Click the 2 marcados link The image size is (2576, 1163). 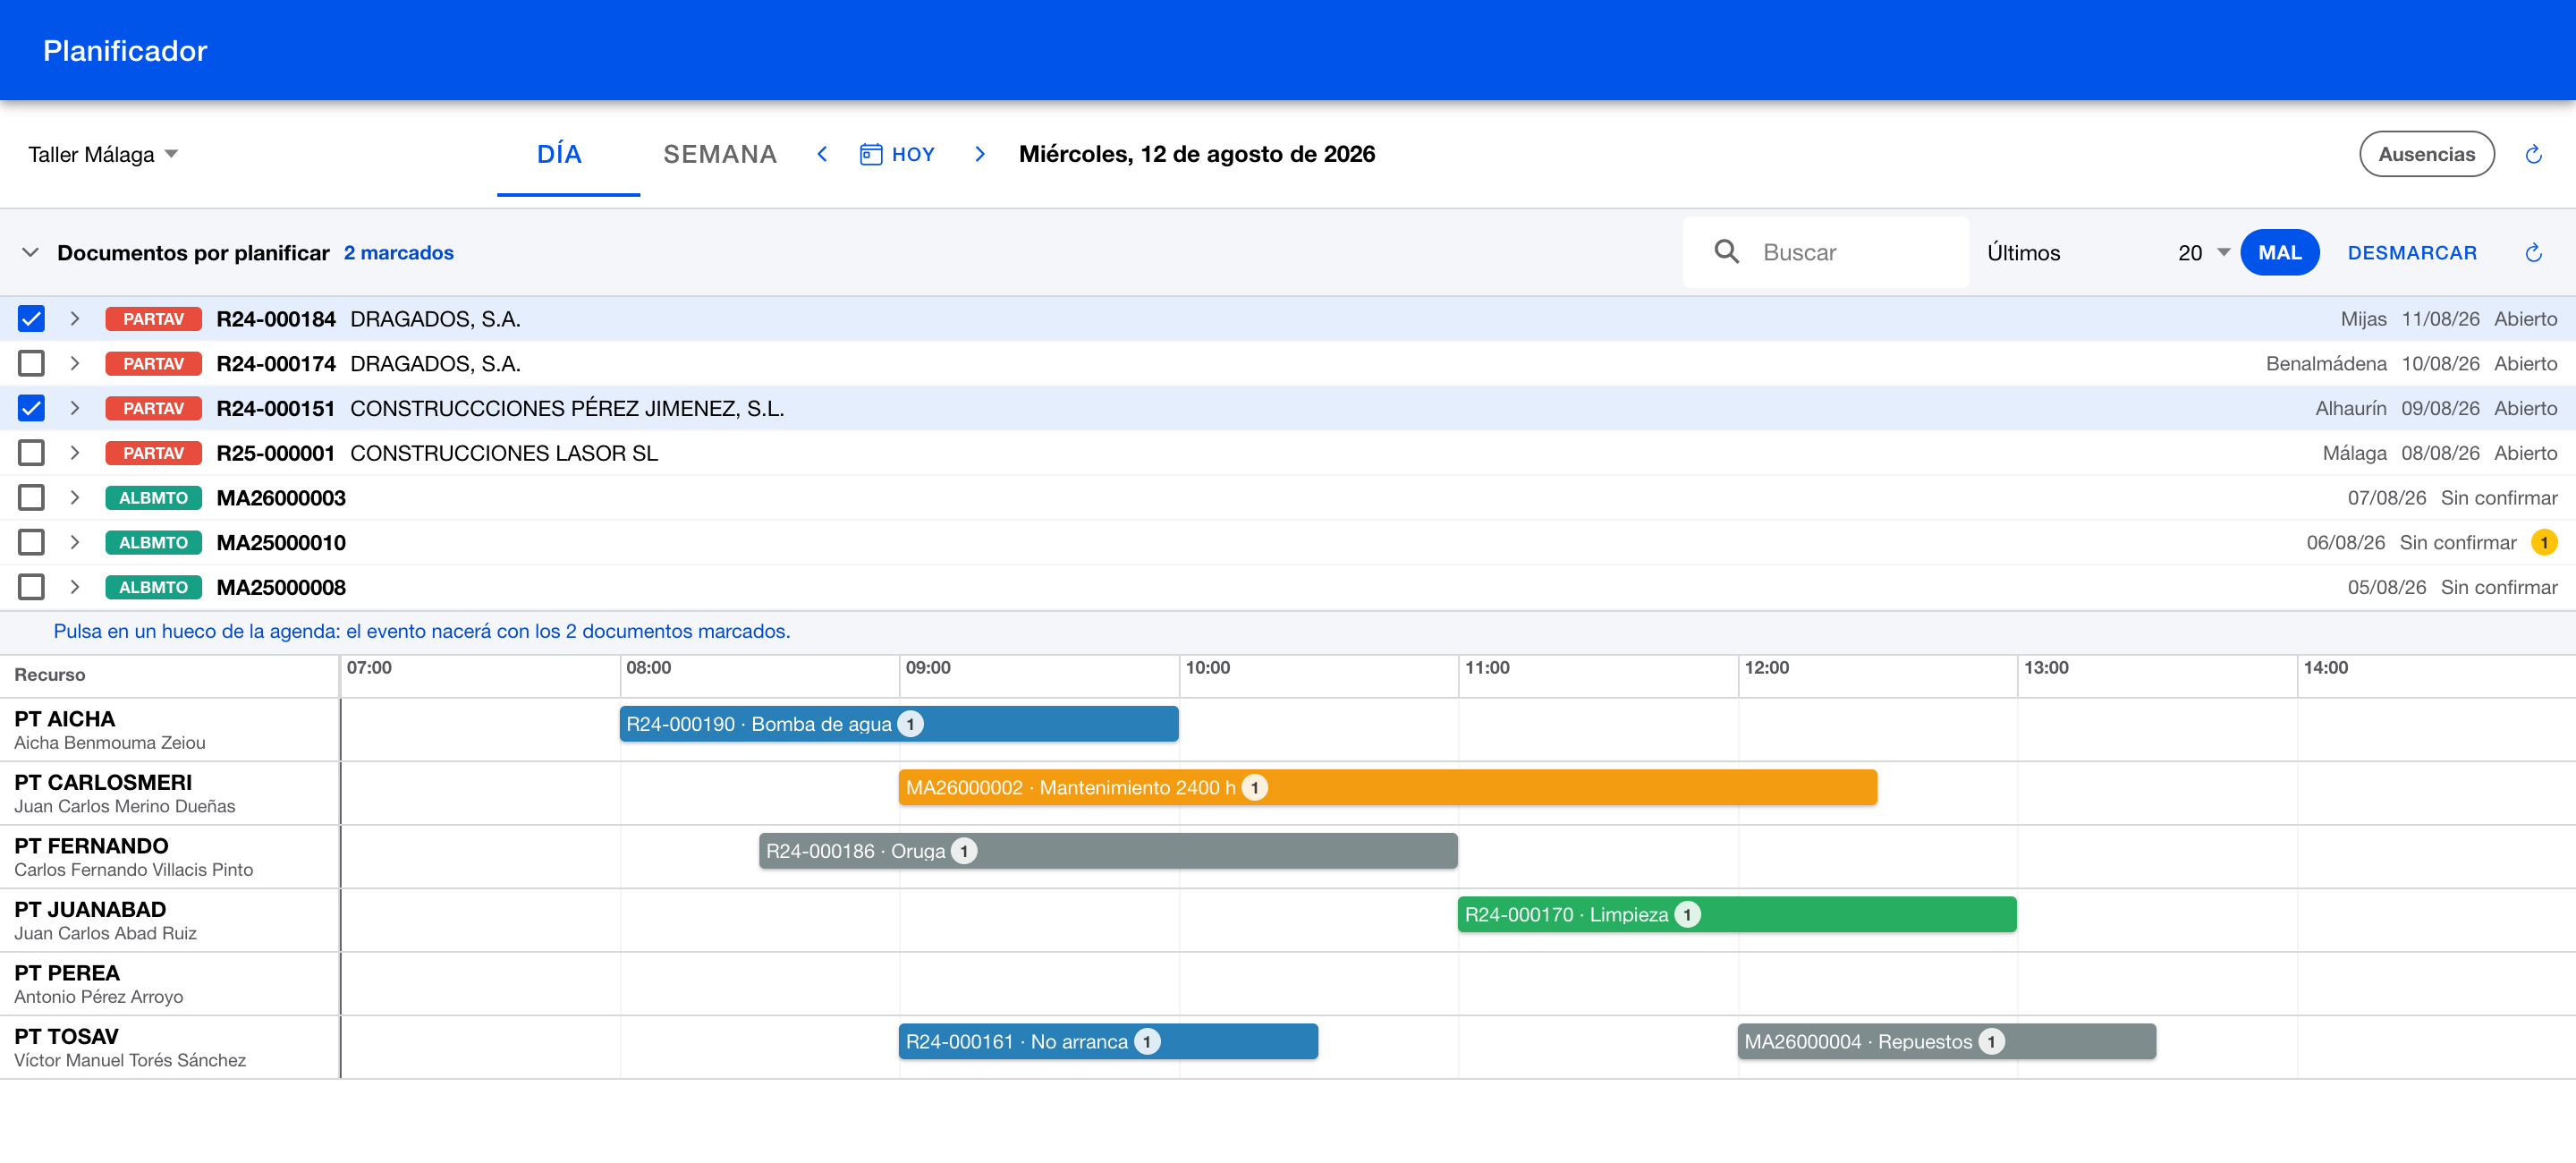pyautogui.click(x=398, y=253)
